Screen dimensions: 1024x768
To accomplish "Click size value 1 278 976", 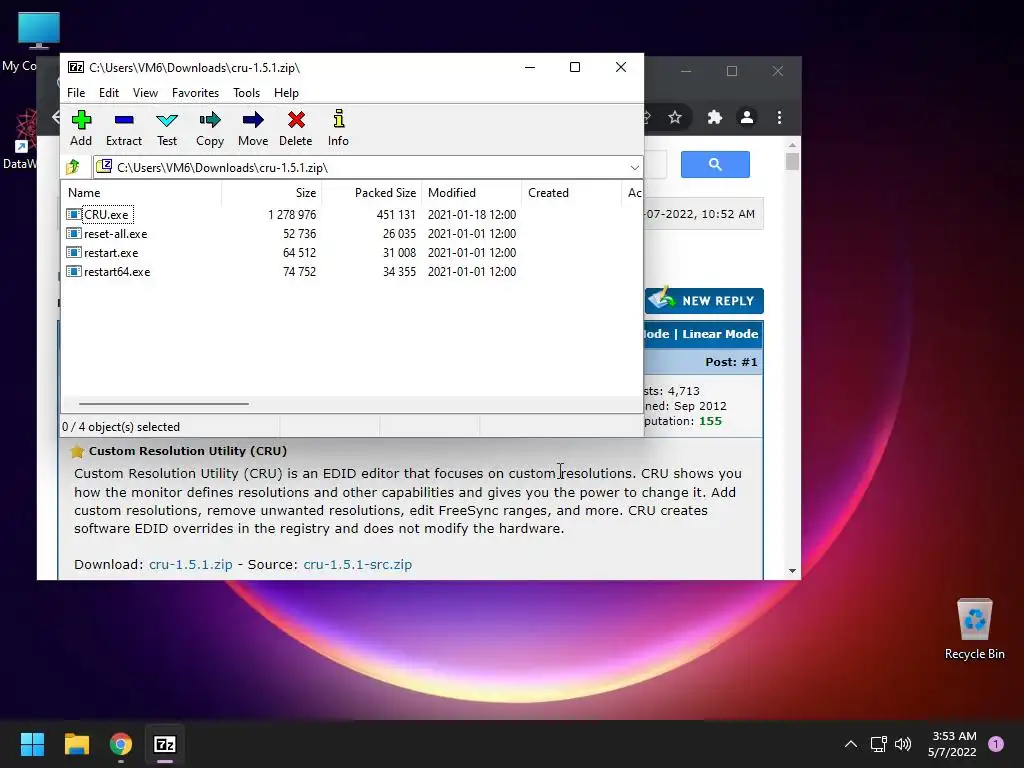I will click(292, 214).
